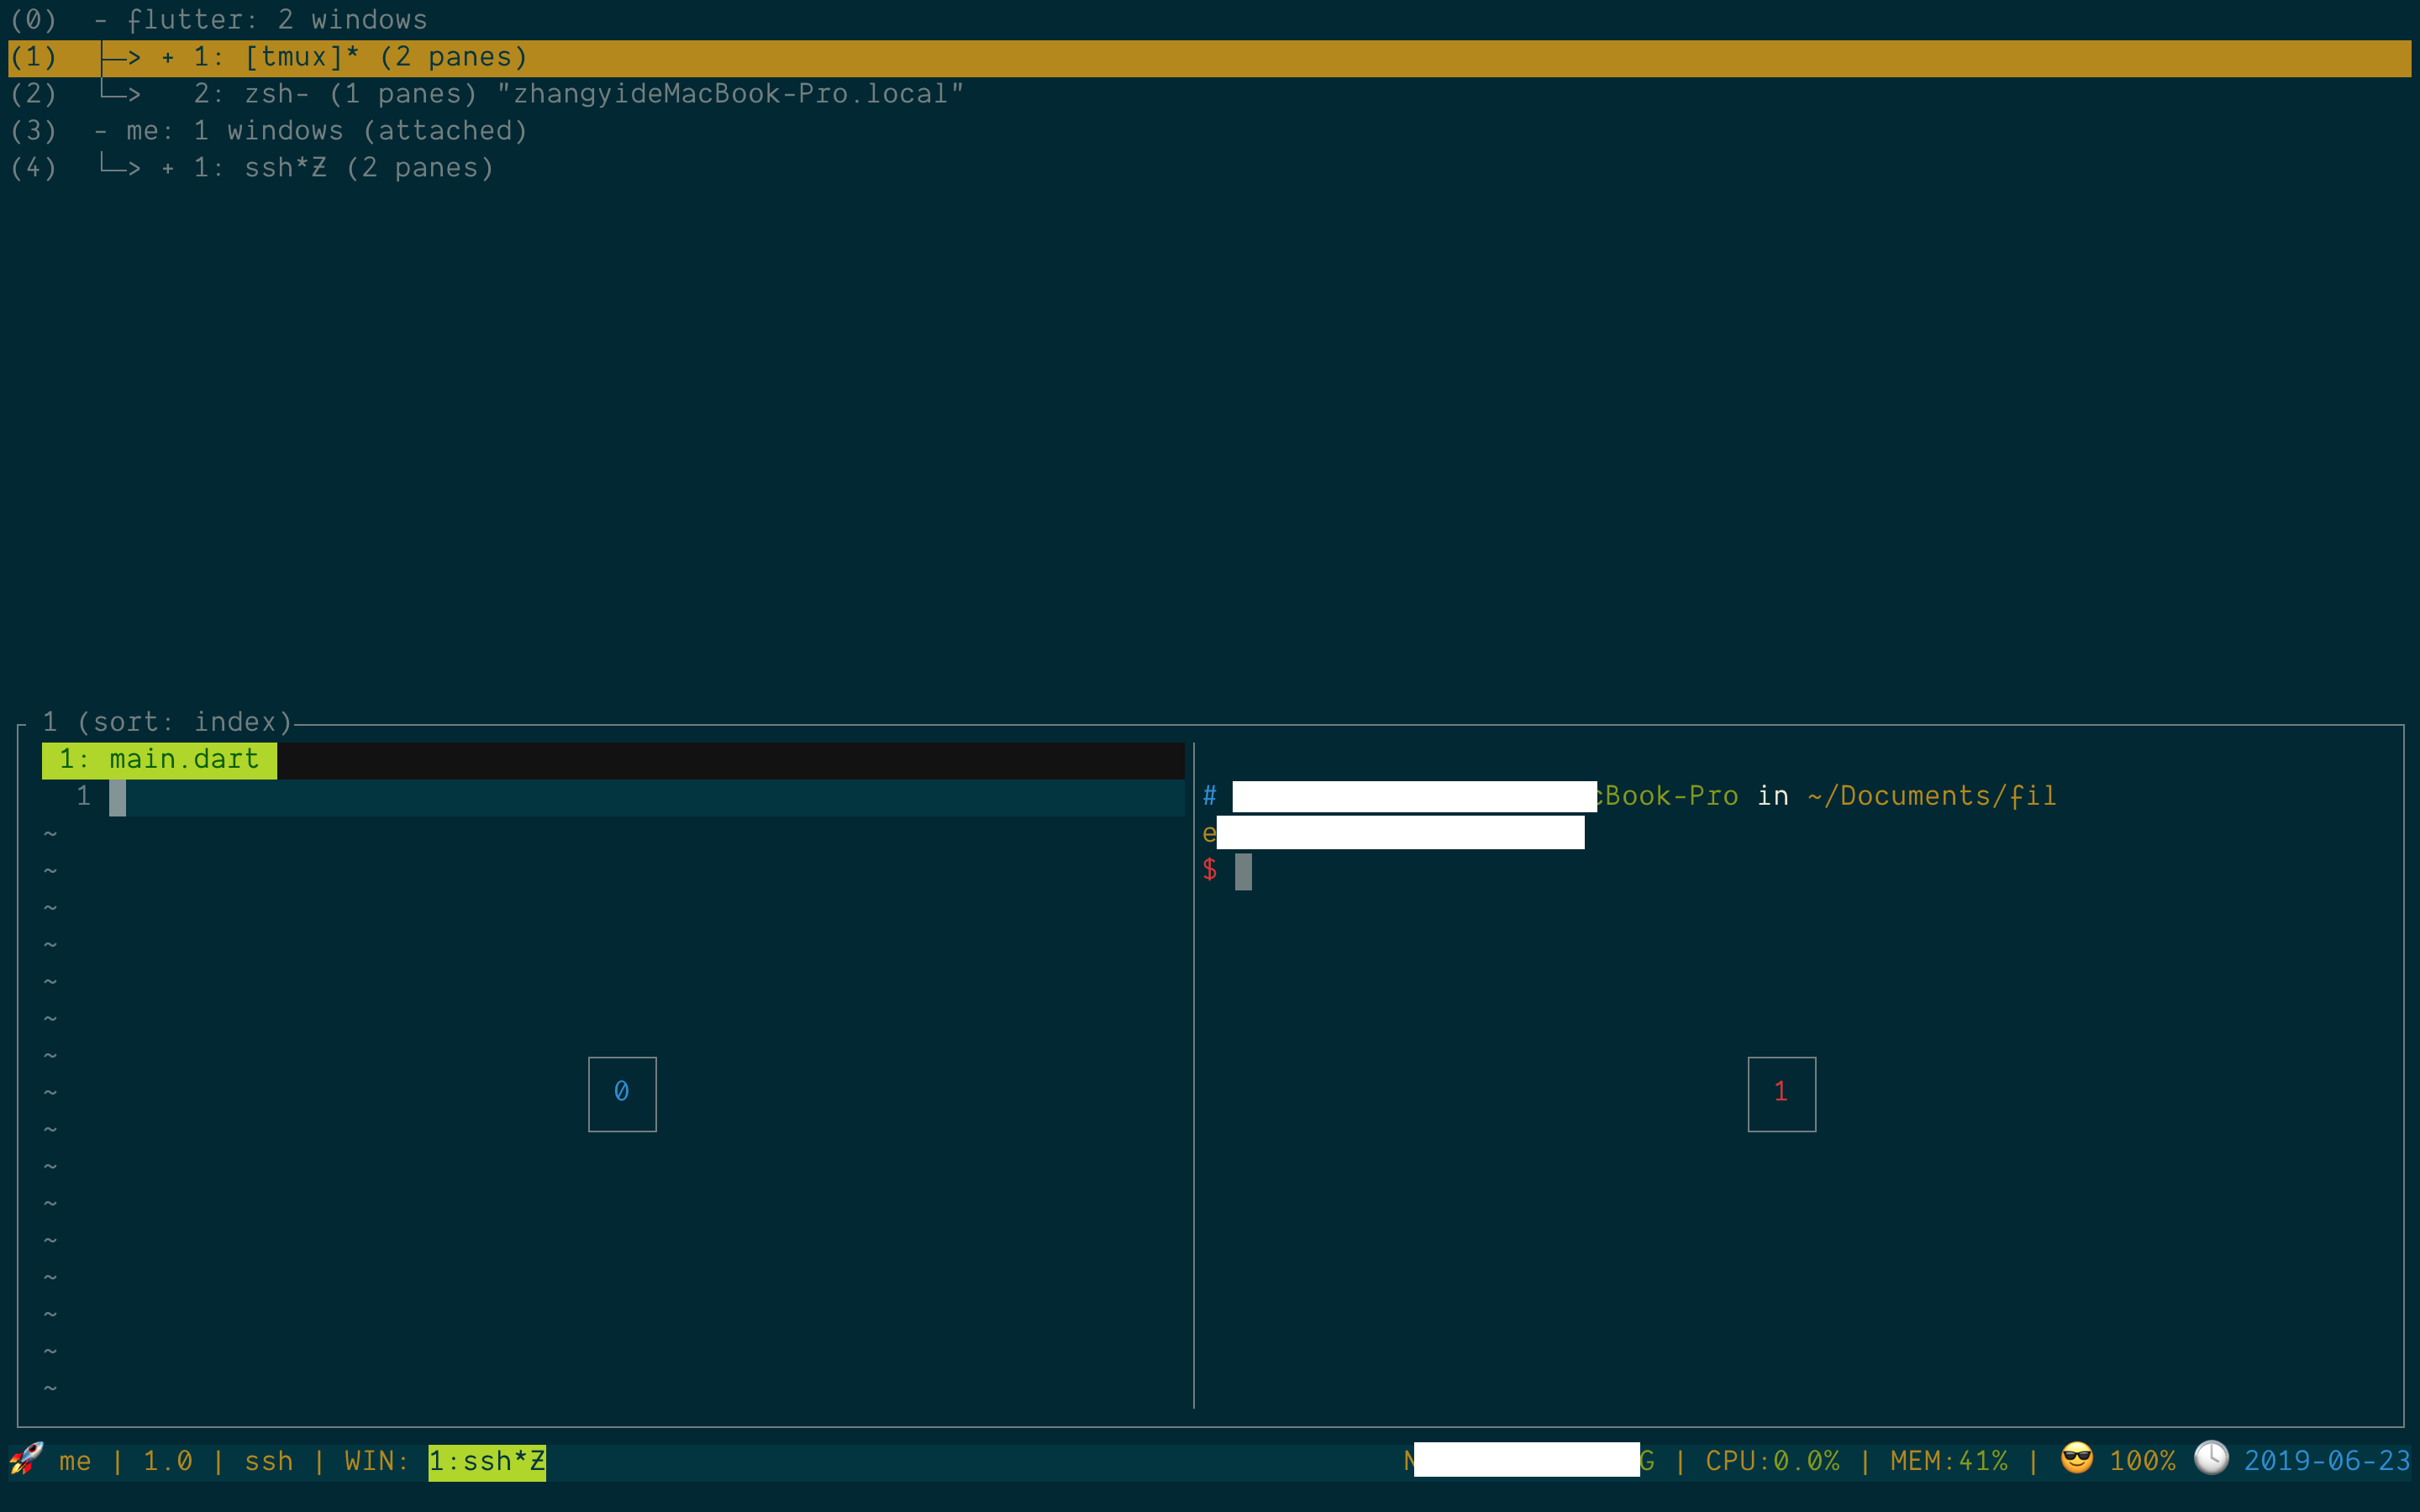Click the 2019-06-23 date text

(2327, 1462)
